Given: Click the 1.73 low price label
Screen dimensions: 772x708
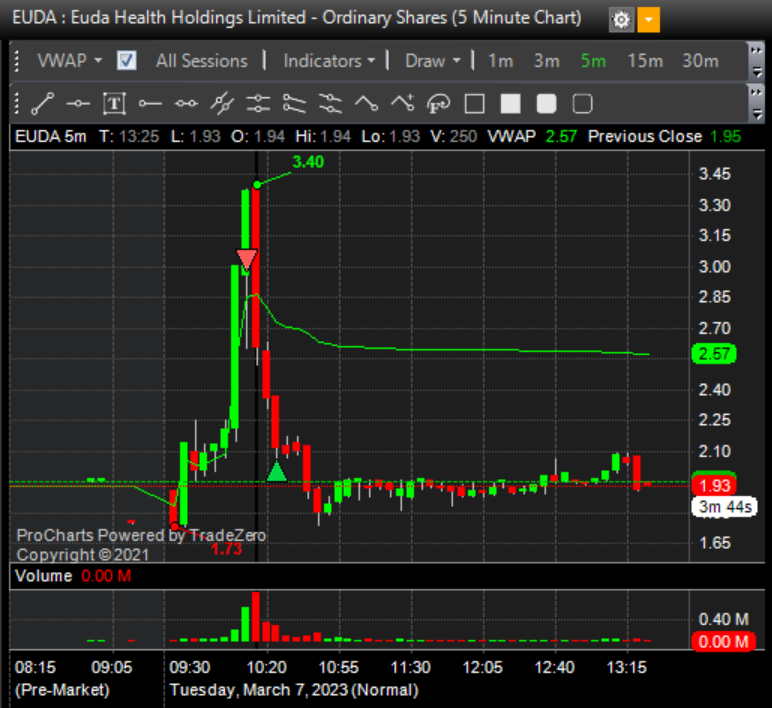Looking at the screenshot, I should 226,548.
